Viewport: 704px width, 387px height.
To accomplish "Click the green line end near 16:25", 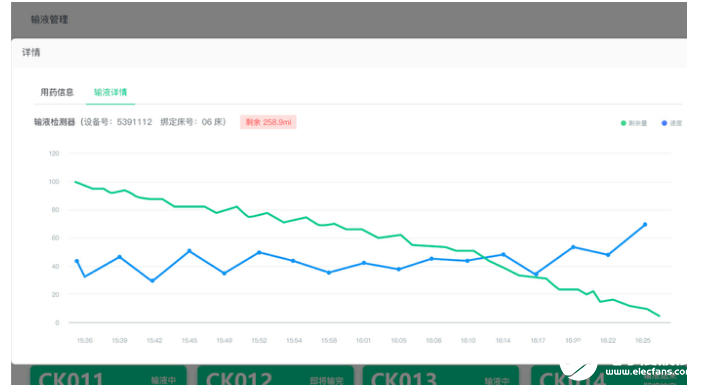I will click(659, 316).
